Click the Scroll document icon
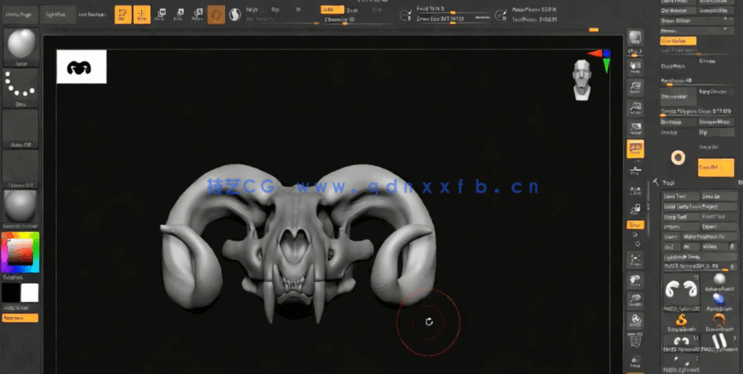The height and width of the screenshot is (374, 743). (x=635, y=67)
